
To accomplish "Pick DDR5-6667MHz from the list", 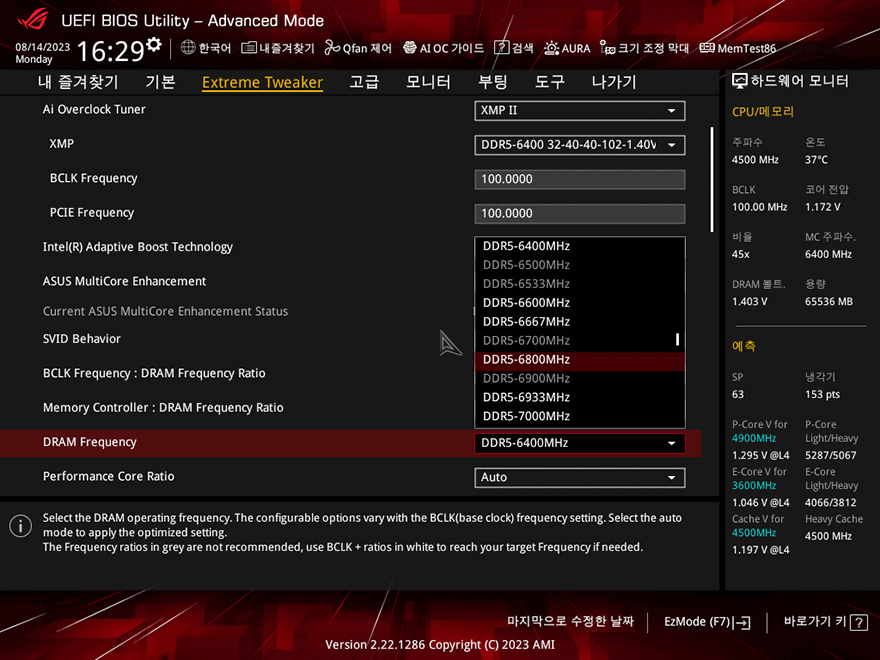I will click(580, 322).
